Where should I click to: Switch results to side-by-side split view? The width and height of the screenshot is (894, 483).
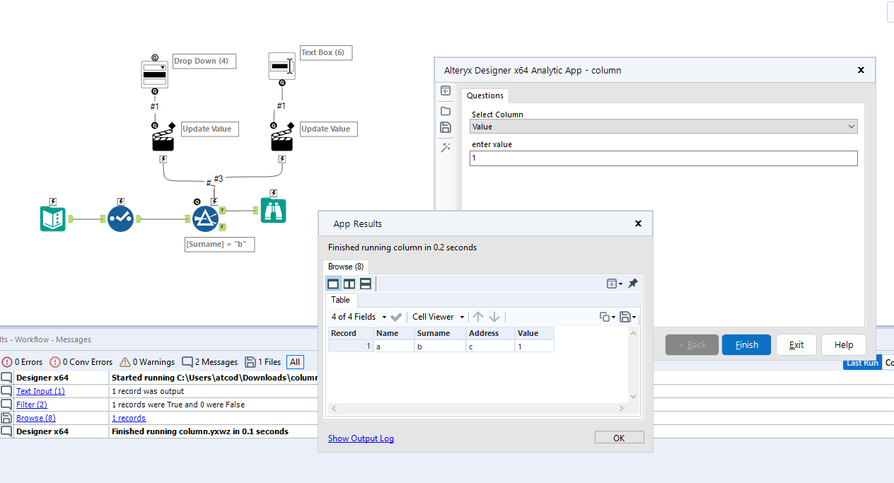(x=349, y=283)
